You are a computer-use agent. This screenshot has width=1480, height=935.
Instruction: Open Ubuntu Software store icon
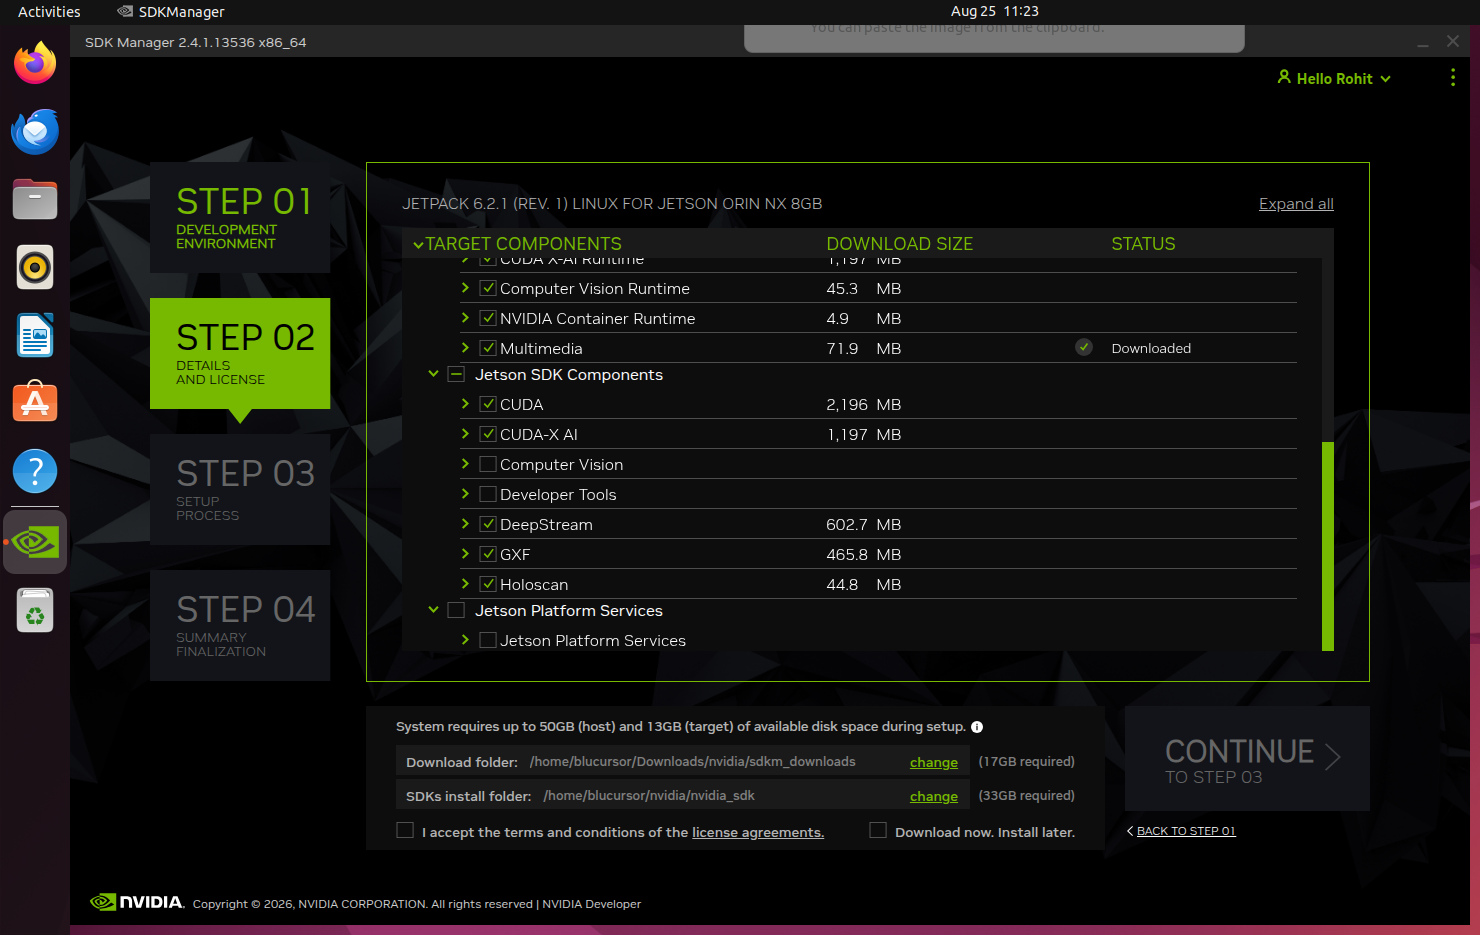pyautogui.click(x=35, y=403)
